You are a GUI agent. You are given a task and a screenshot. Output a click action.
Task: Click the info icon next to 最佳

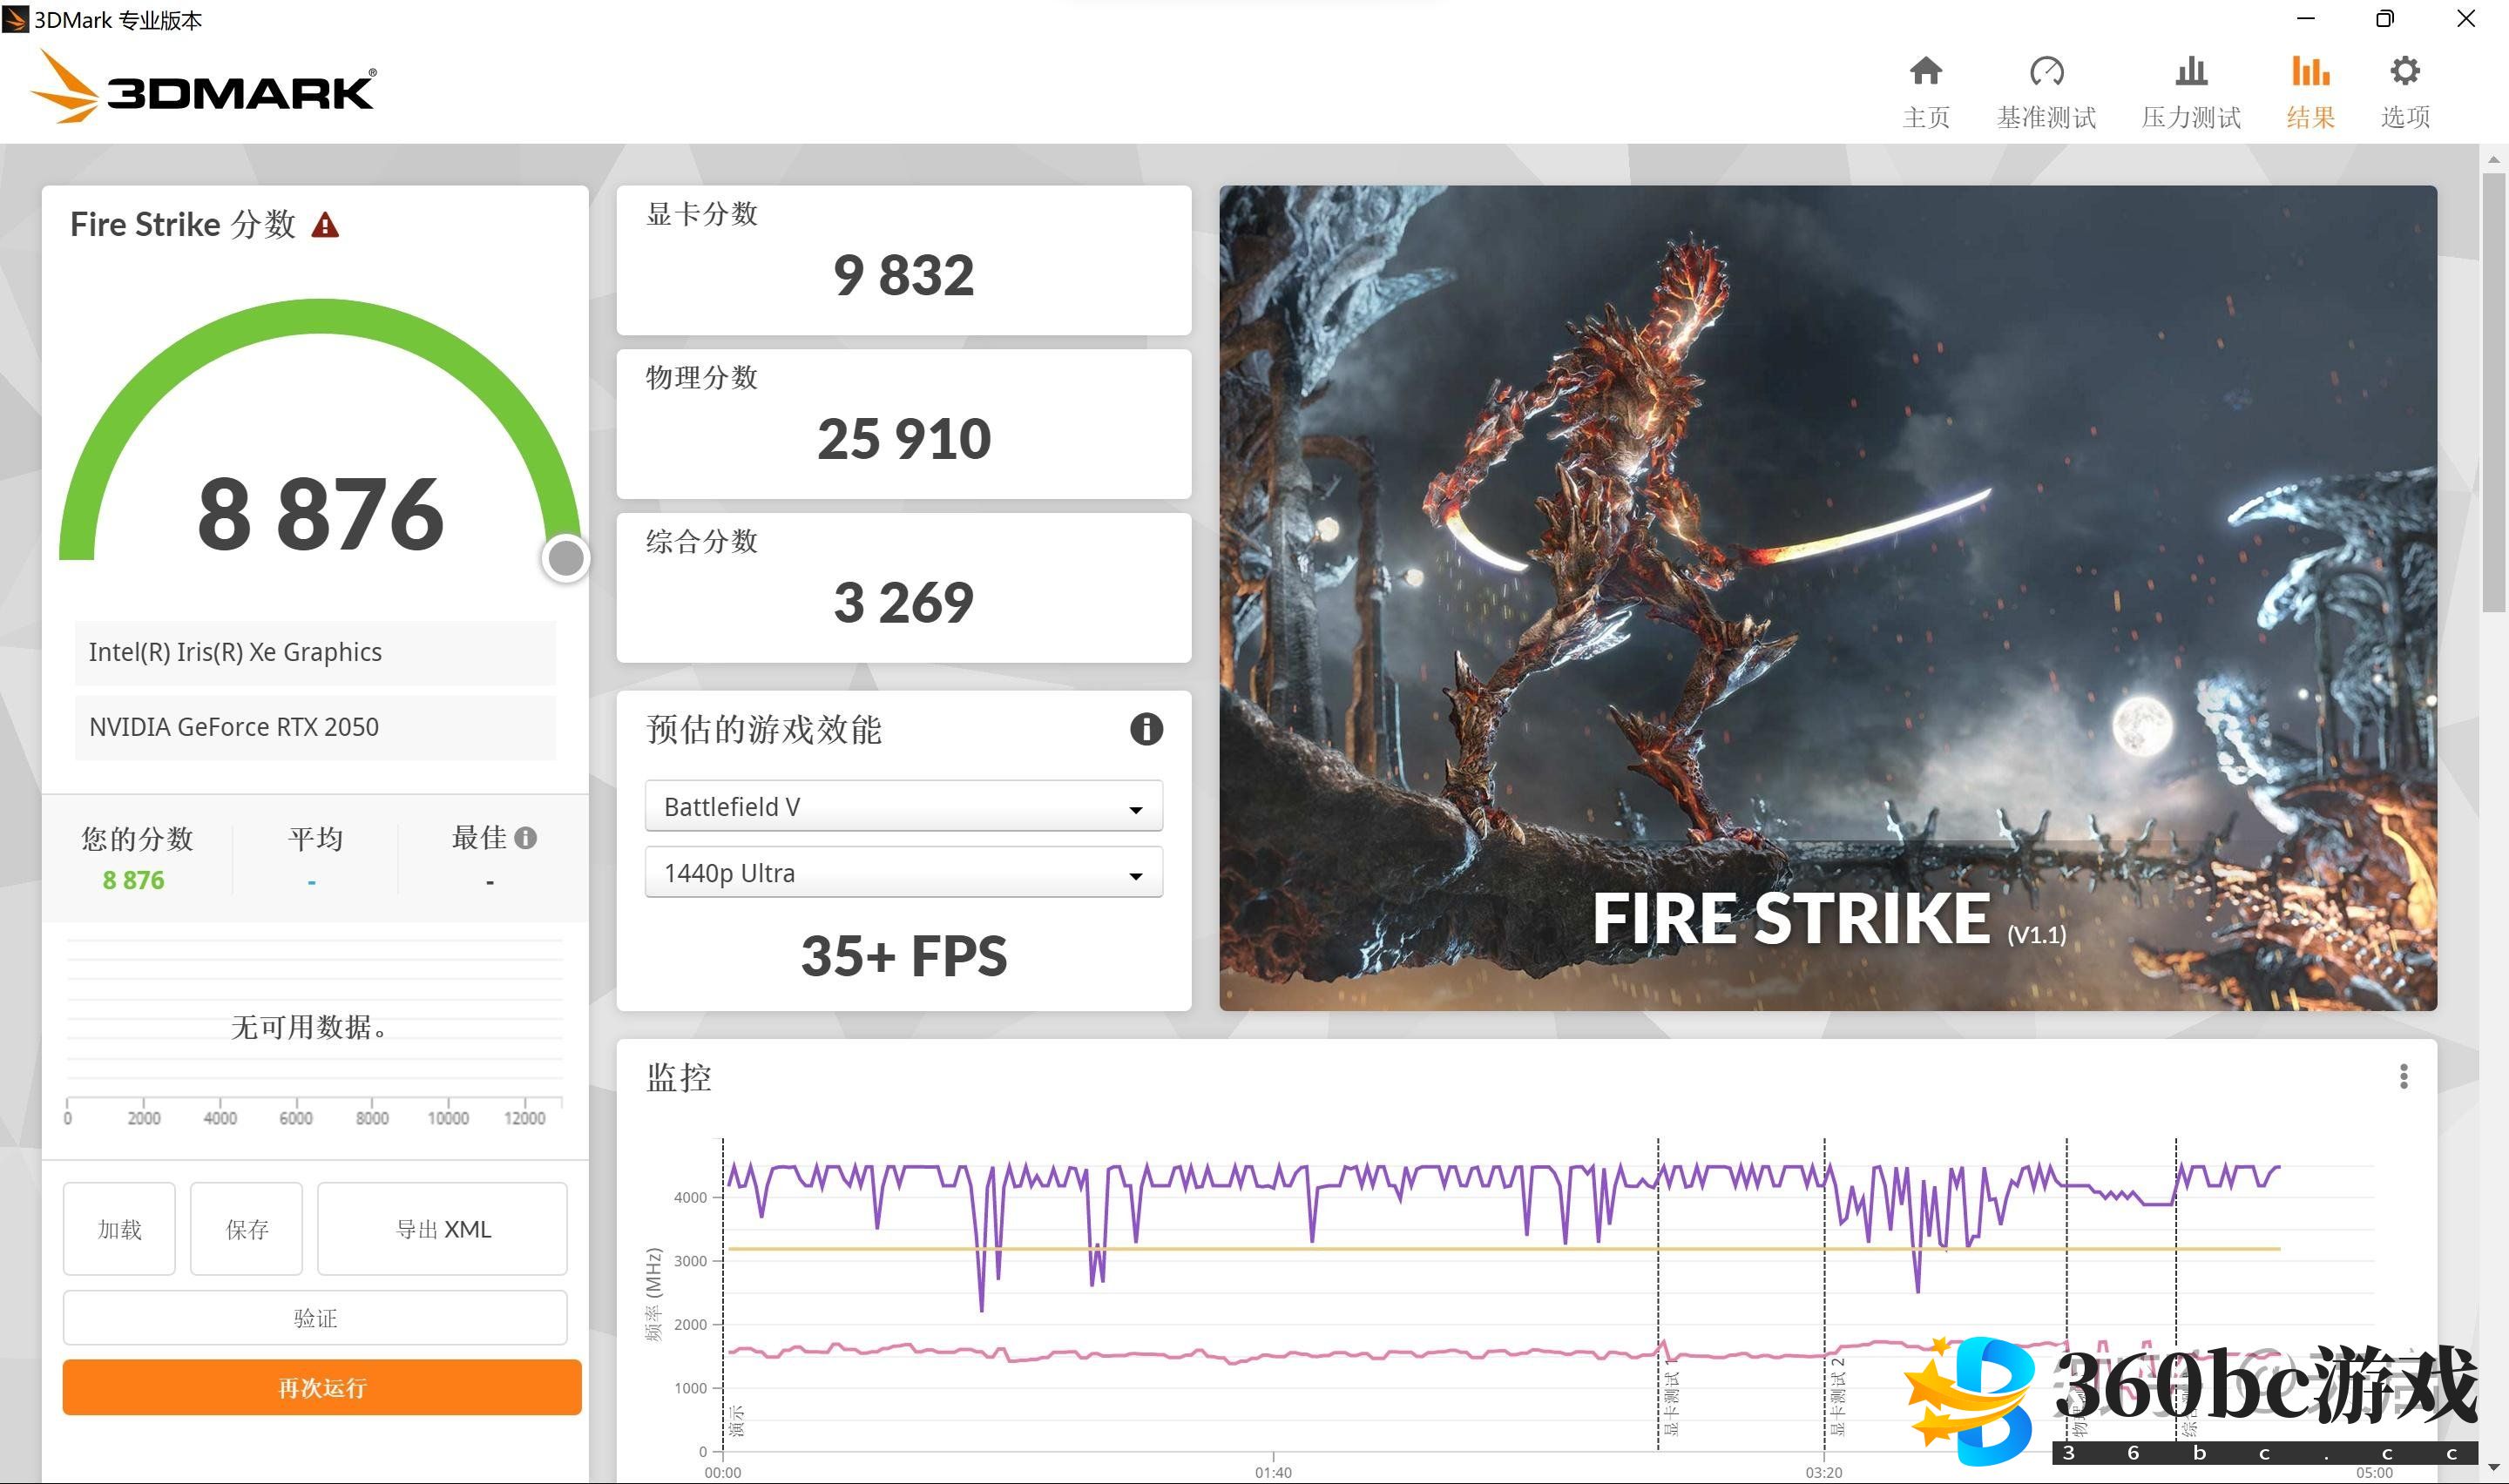[526, 838]
